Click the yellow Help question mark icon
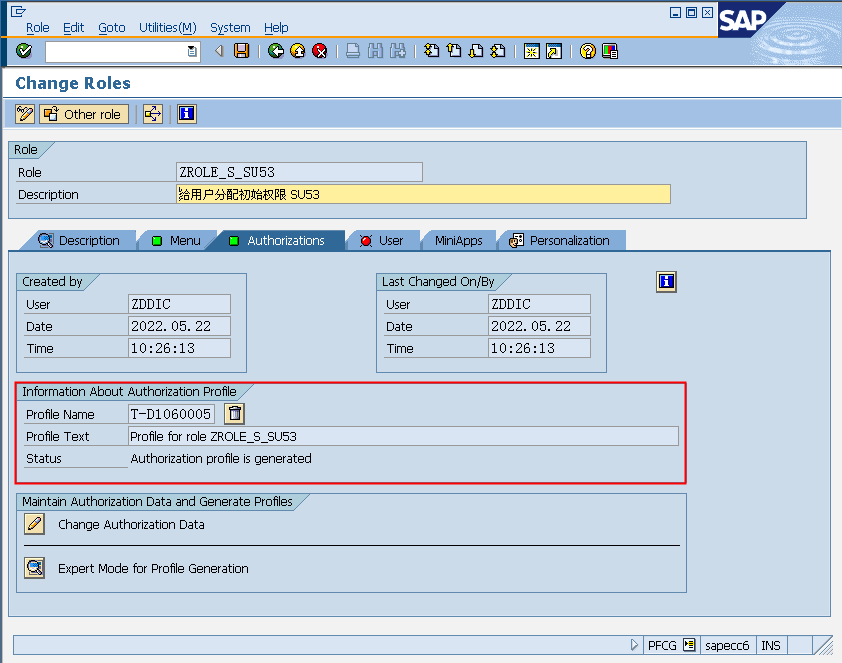842x663 pixels. point(587,51)
